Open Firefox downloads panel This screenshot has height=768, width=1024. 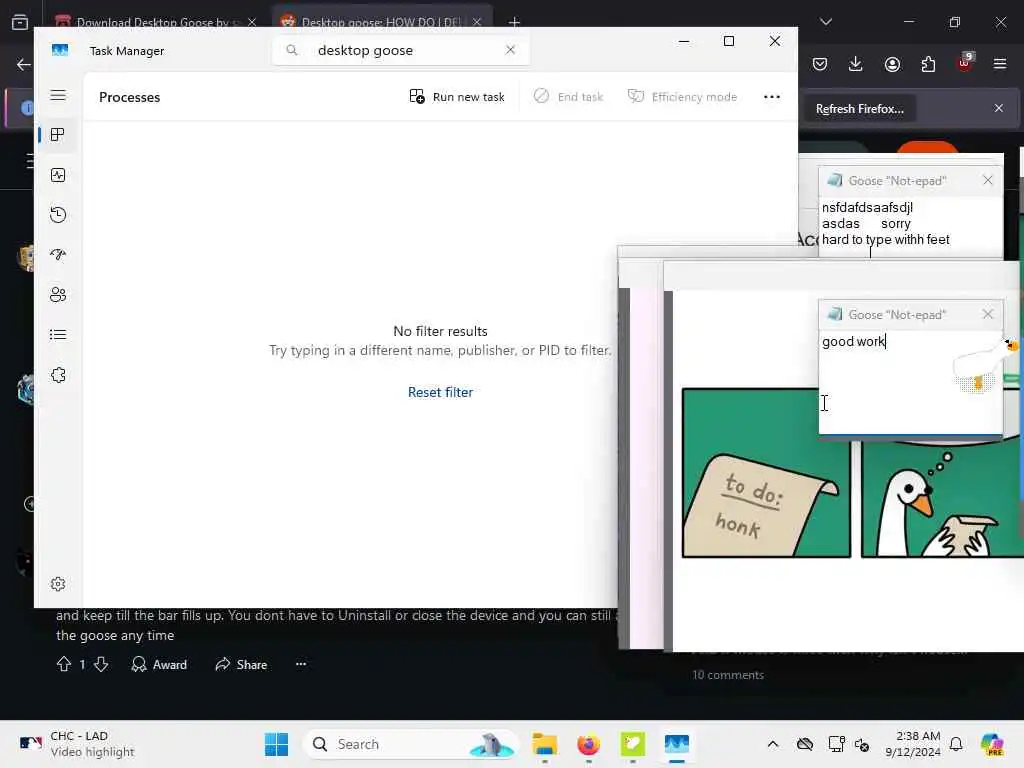coord(856,64)
